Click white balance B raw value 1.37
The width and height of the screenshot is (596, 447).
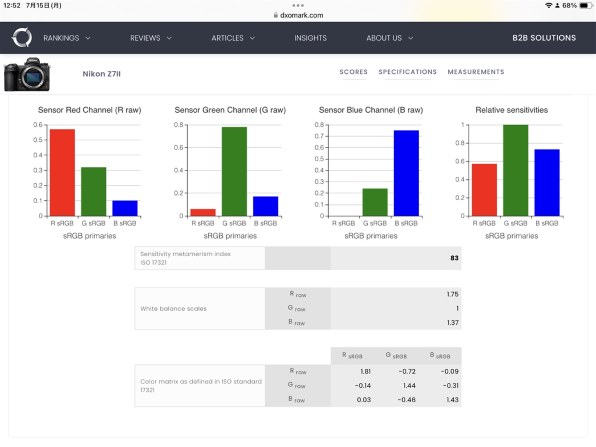[452, 322]
